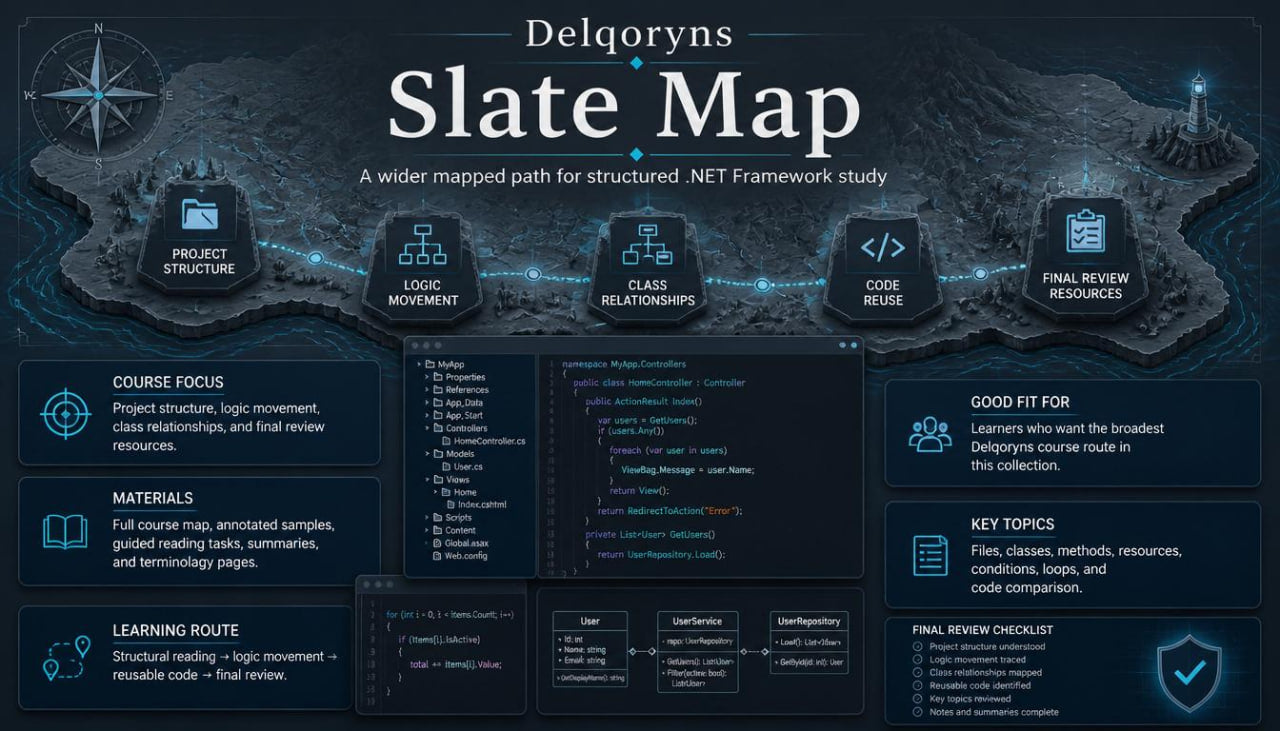This screenshot has width=1280, height=731.
Task: Click 'ViewBag.Message = user.Name;' code line
Action: [x=688, y=470]
